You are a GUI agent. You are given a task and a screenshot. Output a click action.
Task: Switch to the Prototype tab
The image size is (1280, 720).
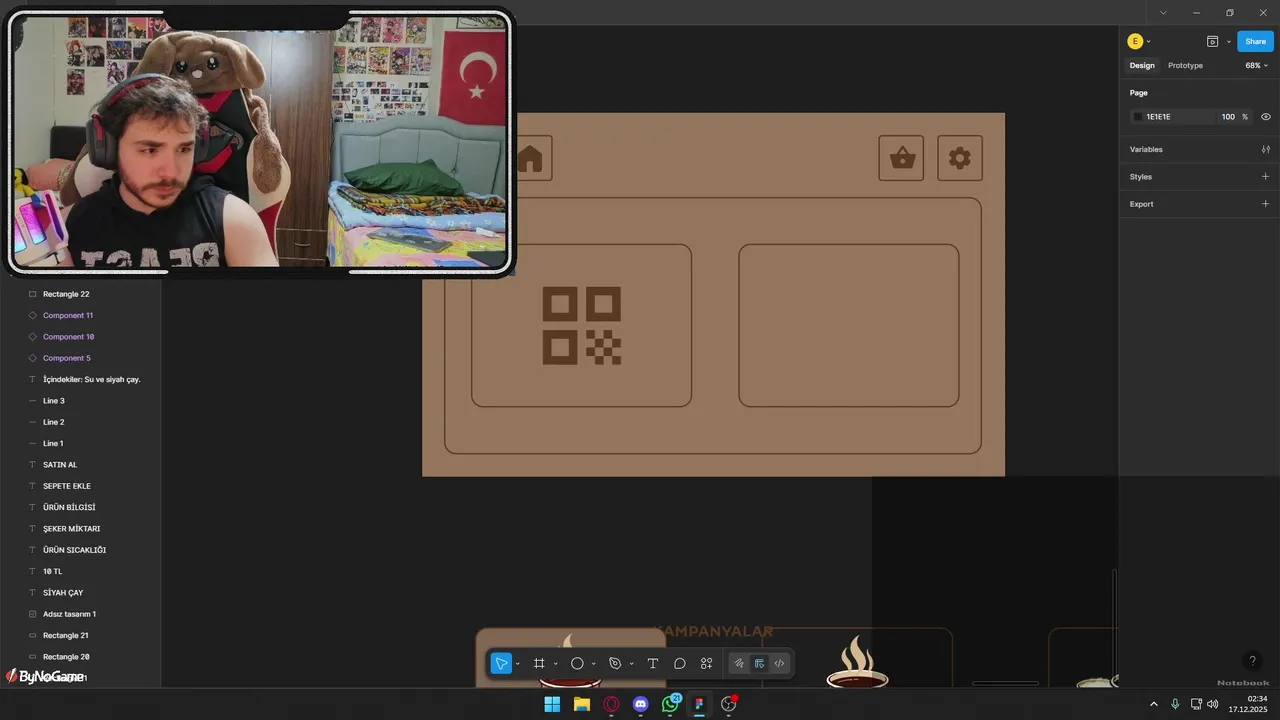1185,65
